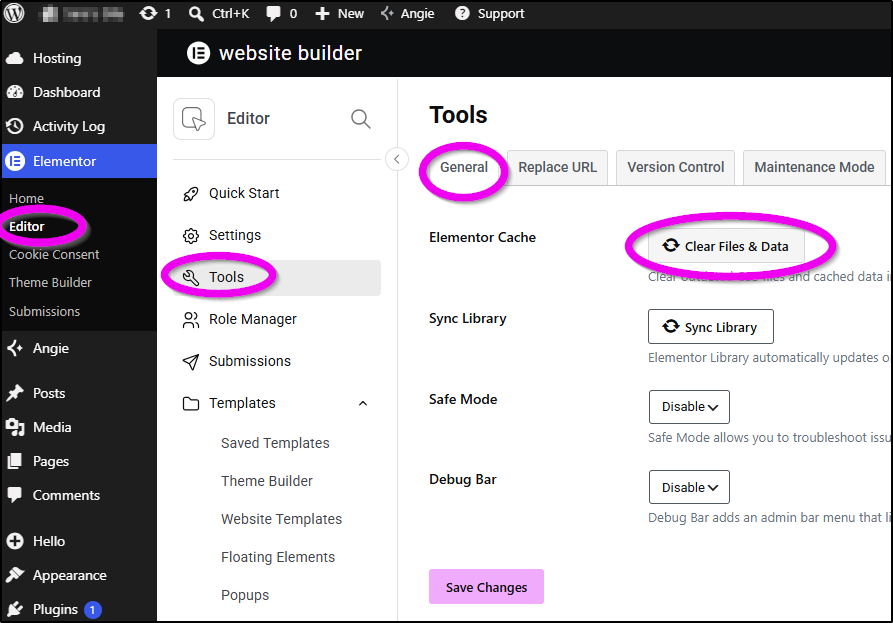Open Elementor Home submenu link
The image size is (893, 623).
coord(26,198)
